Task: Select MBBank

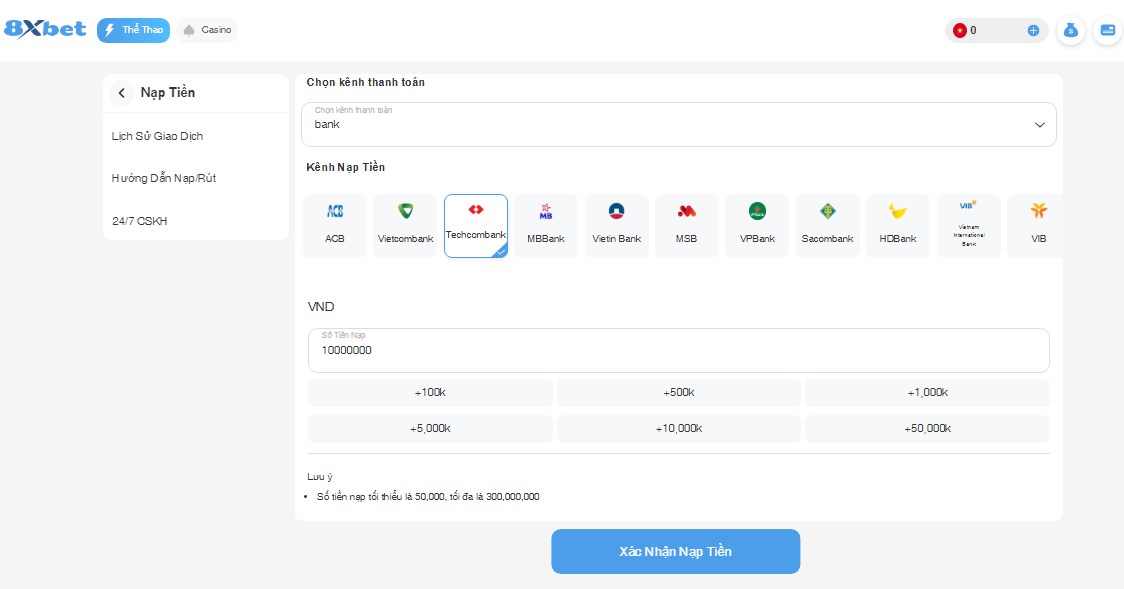Action: click(x=546, y=226)
